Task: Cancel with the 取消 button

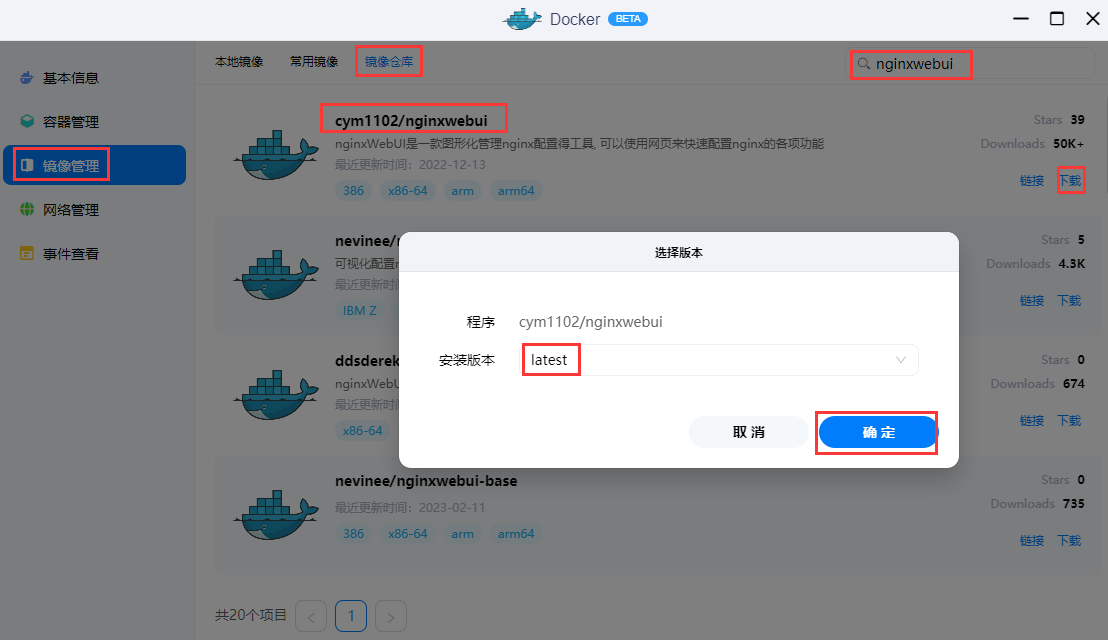Action: click(x=748, y=432)
